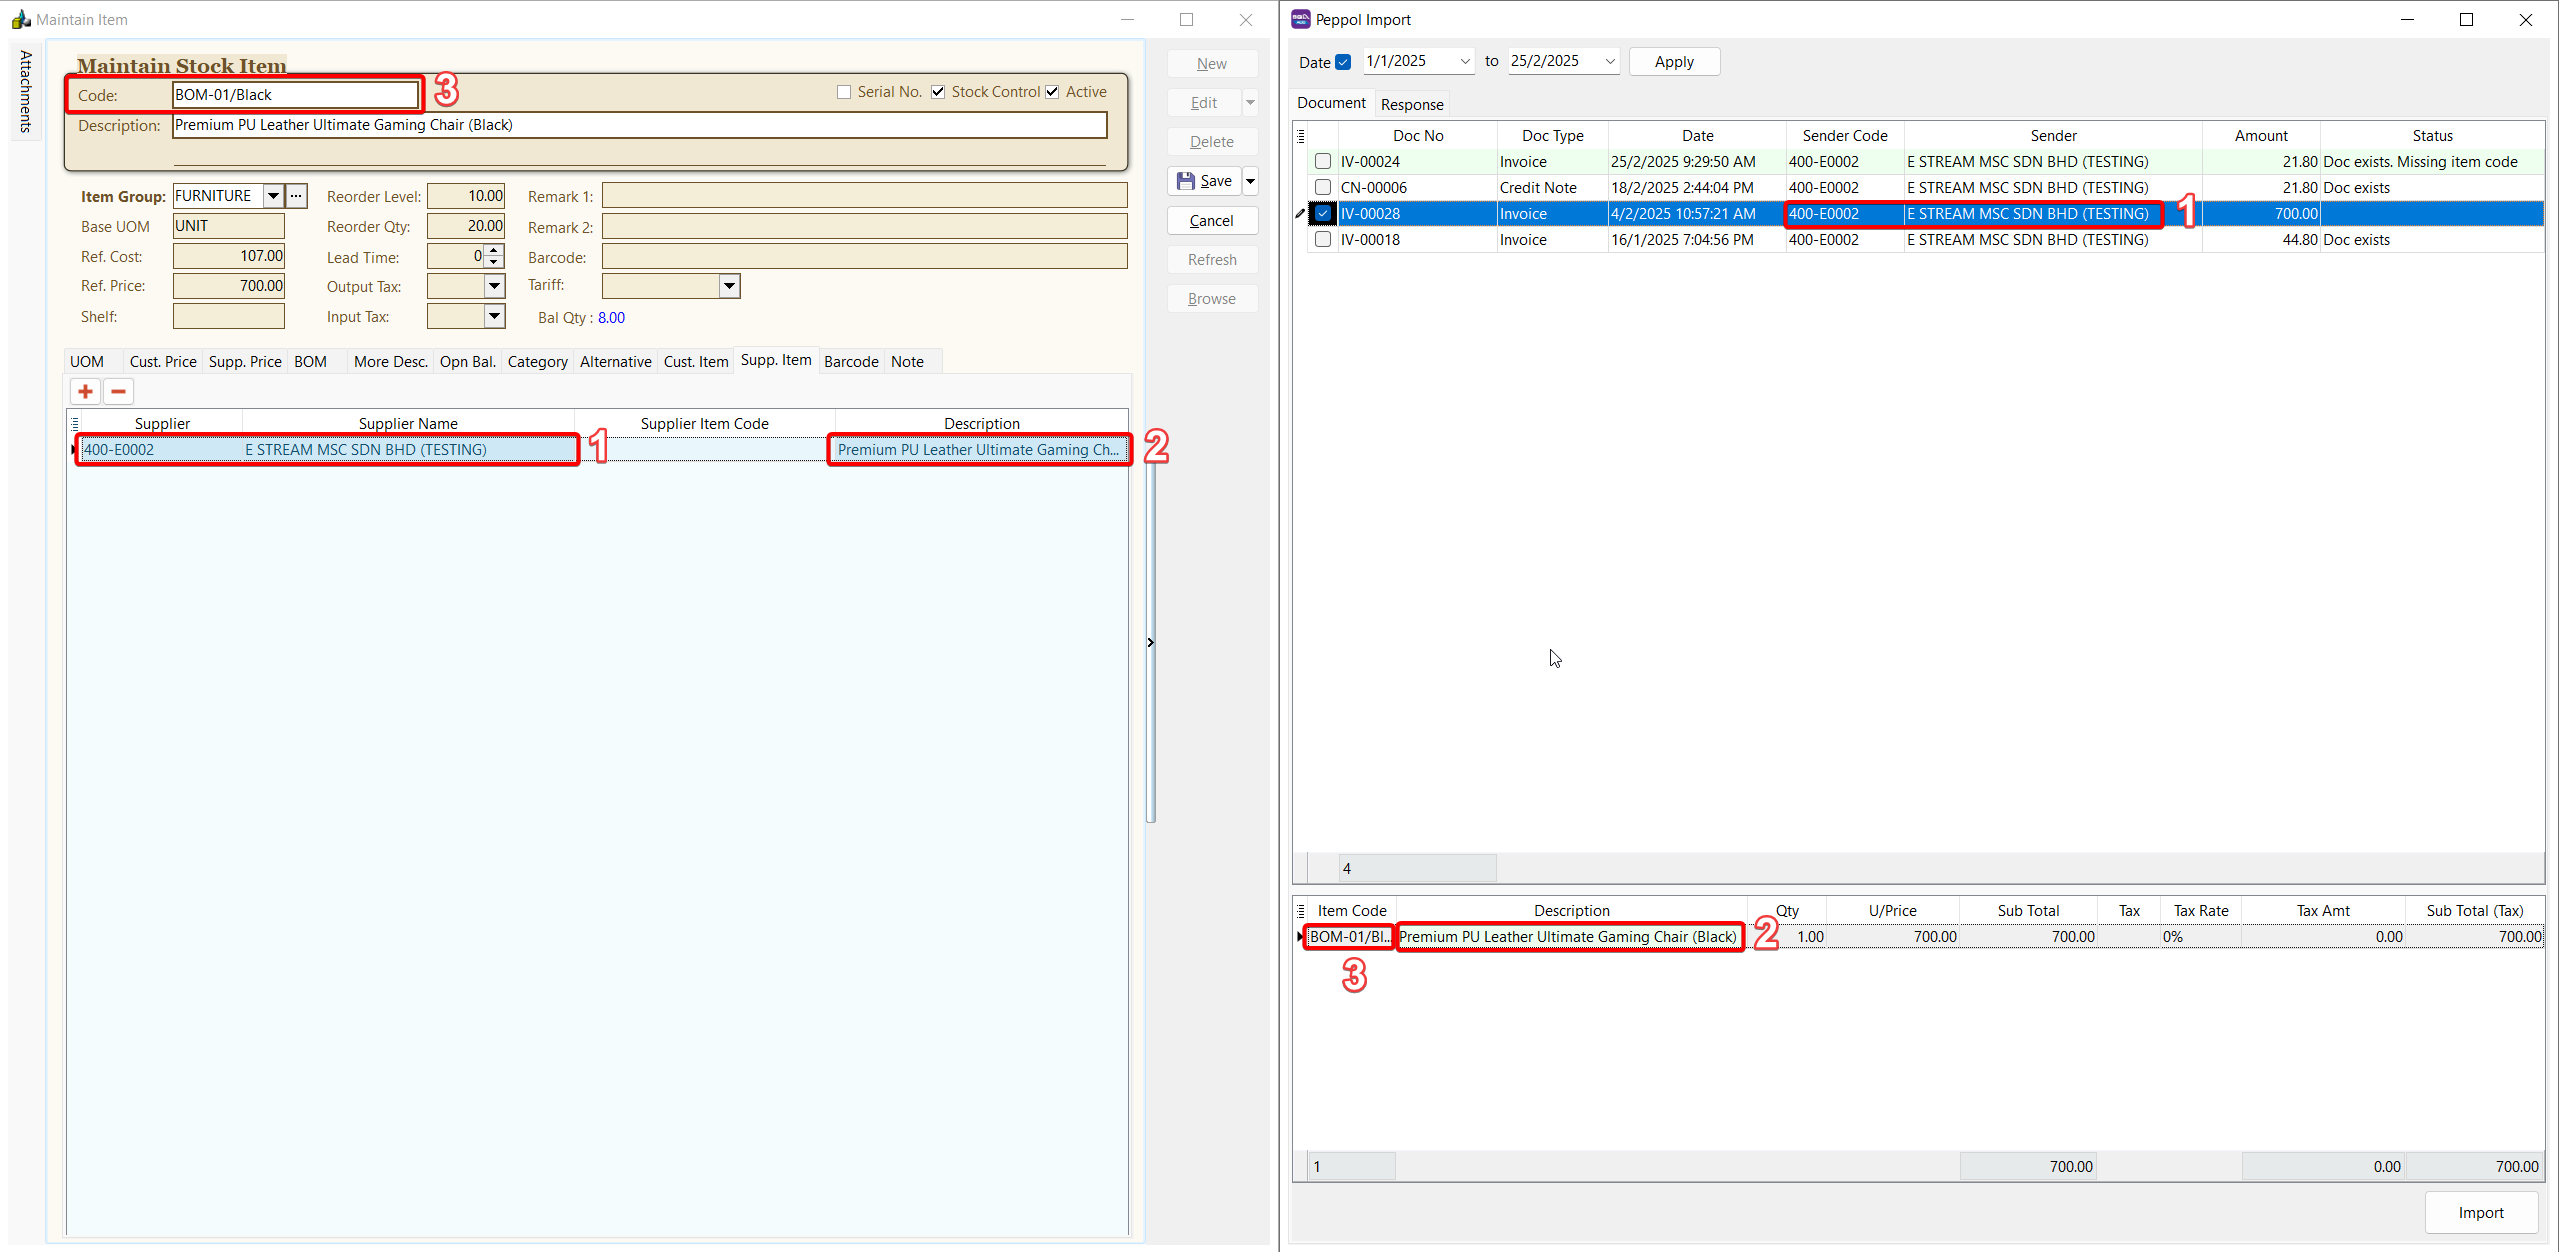Image resolution: width=2559 pixels, height=1252 pixels.
Task: Click the Import button
Action: [2480, 1212]
